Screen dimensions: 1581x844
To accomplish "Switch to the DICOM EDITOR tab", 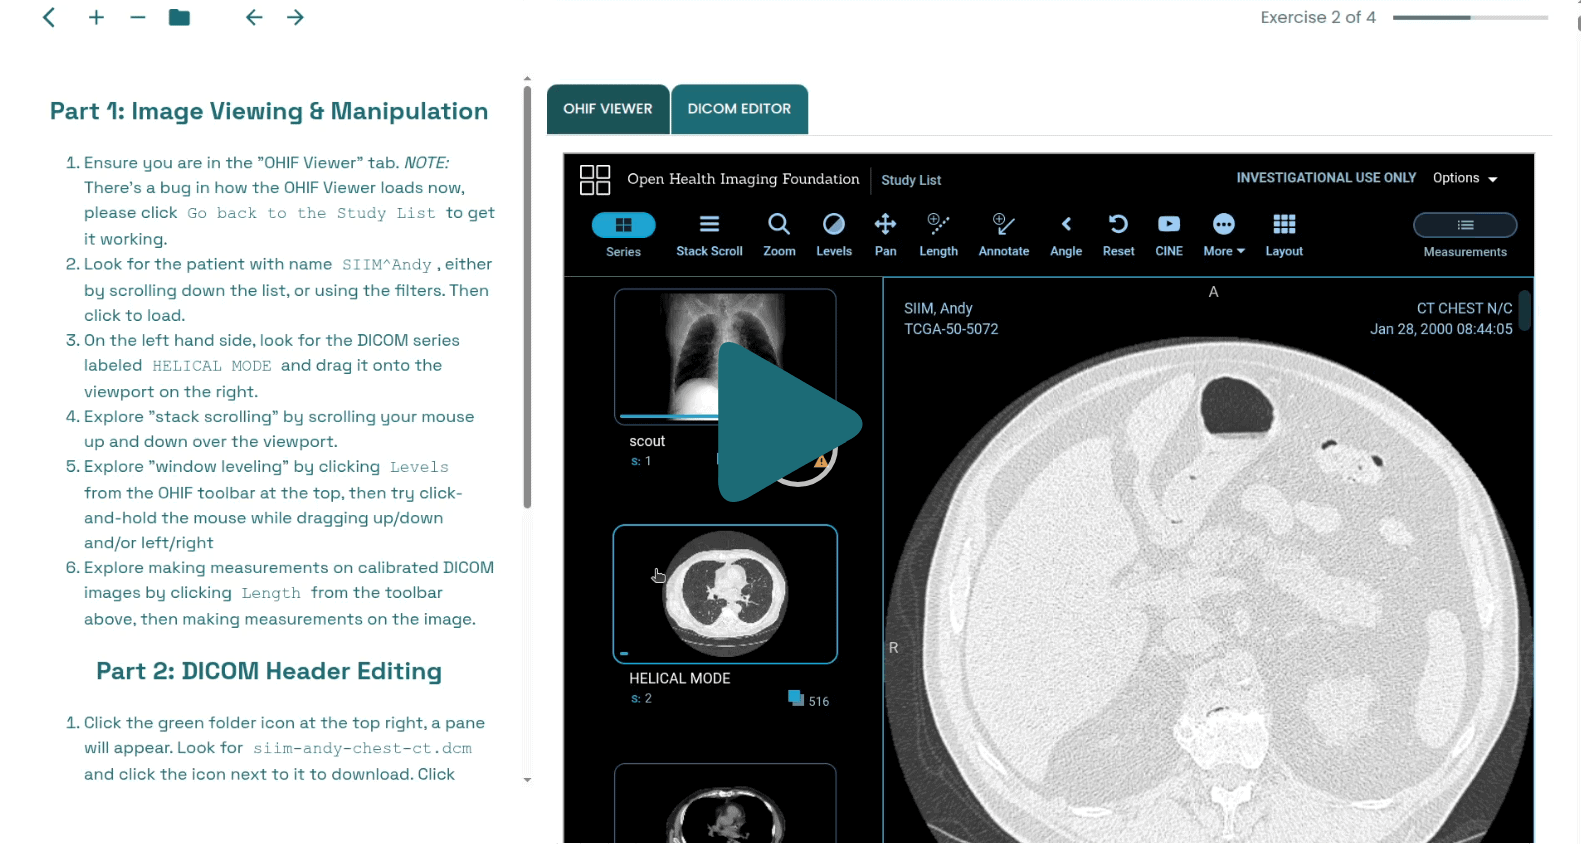I will tap(739, 109).
